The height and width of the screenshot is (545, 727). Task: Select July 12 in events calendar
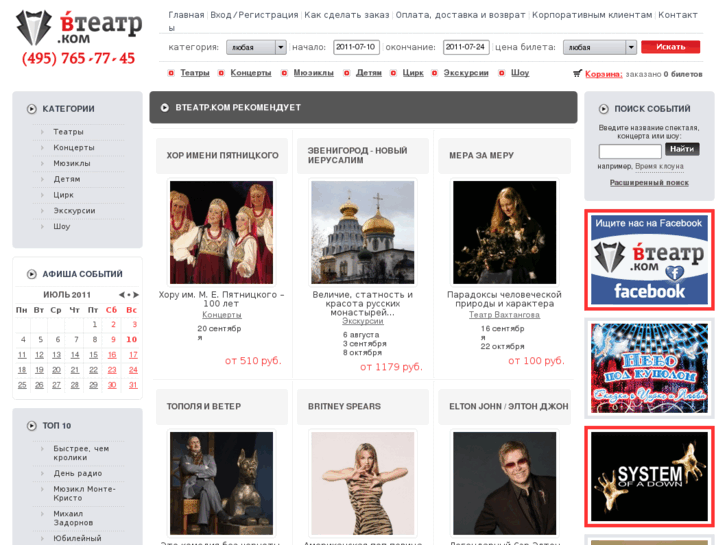point(39,355)
